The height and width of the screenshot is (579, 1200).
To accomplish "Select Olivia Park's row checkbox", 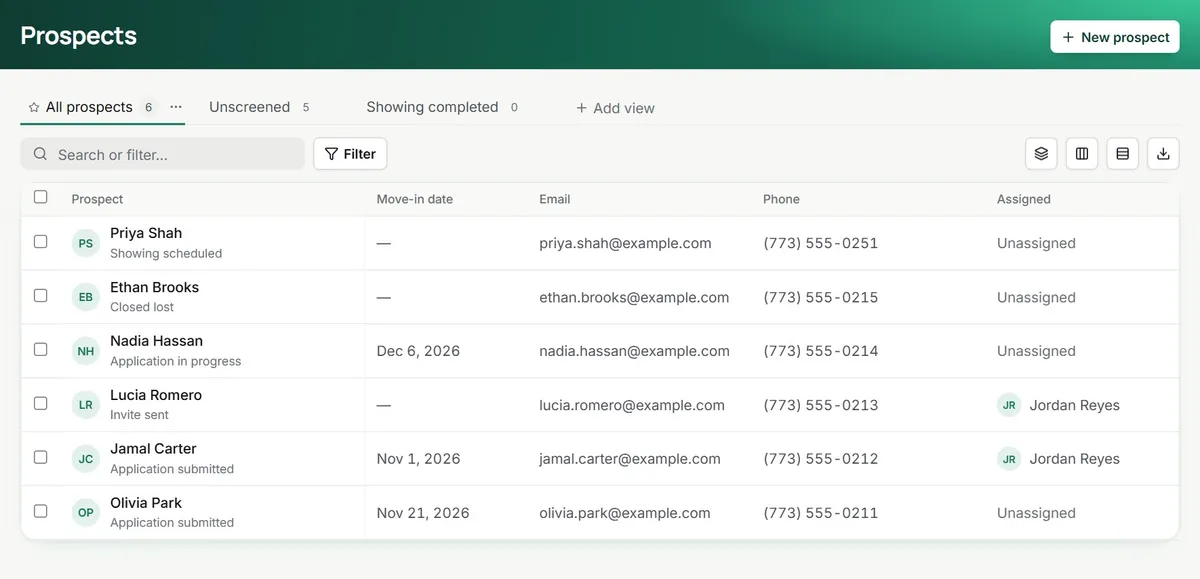I will [41, 511].
